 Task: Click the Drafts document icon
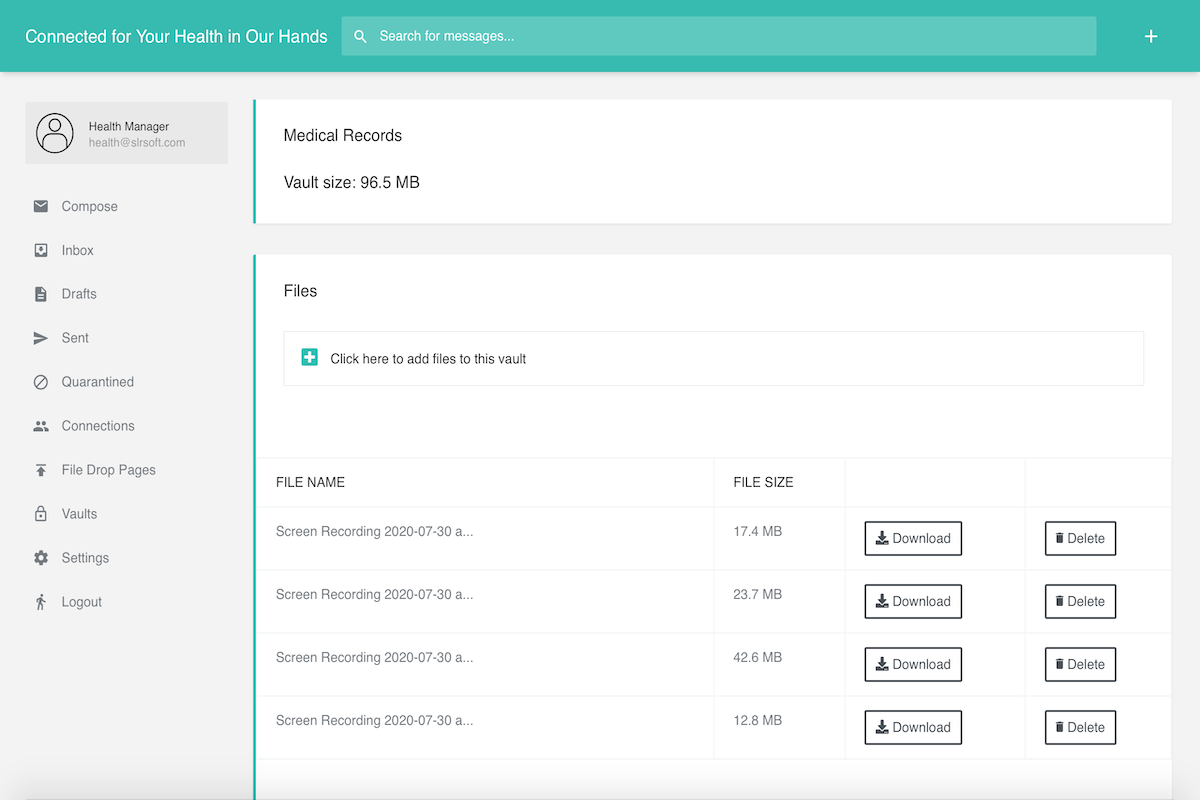41,294
